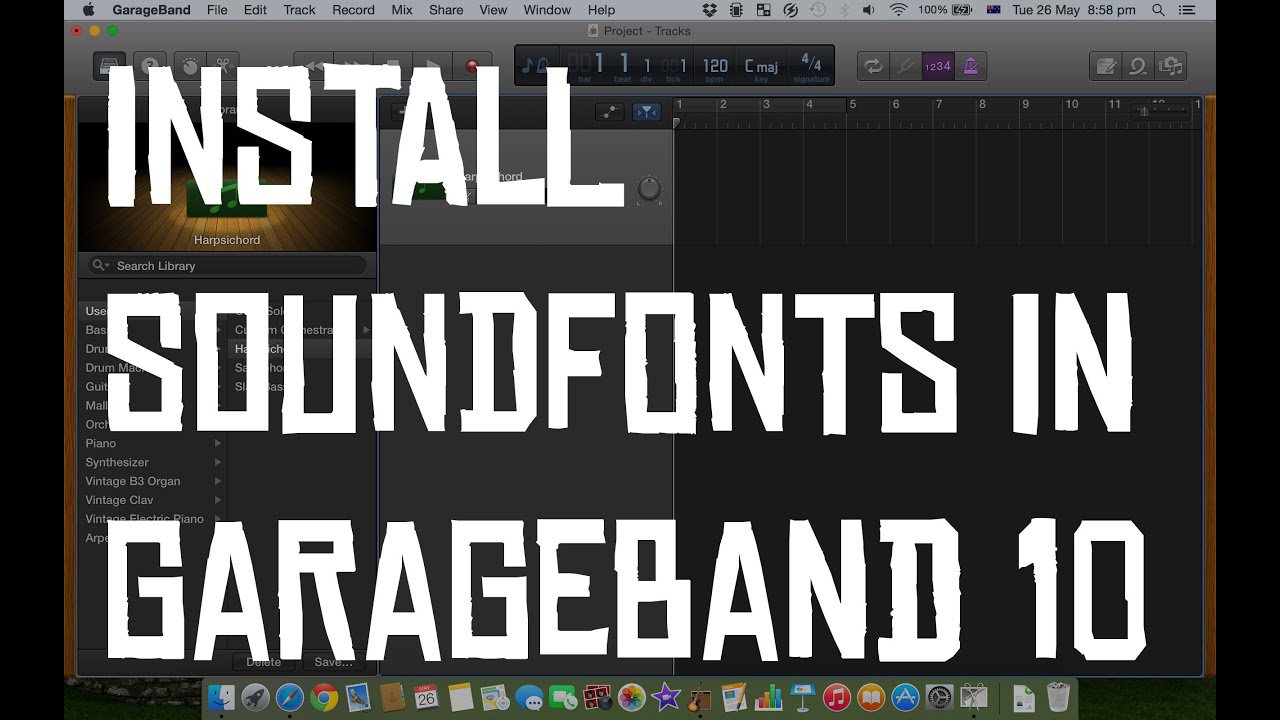Toggle the Tuner button

click(x=906, y=66)
